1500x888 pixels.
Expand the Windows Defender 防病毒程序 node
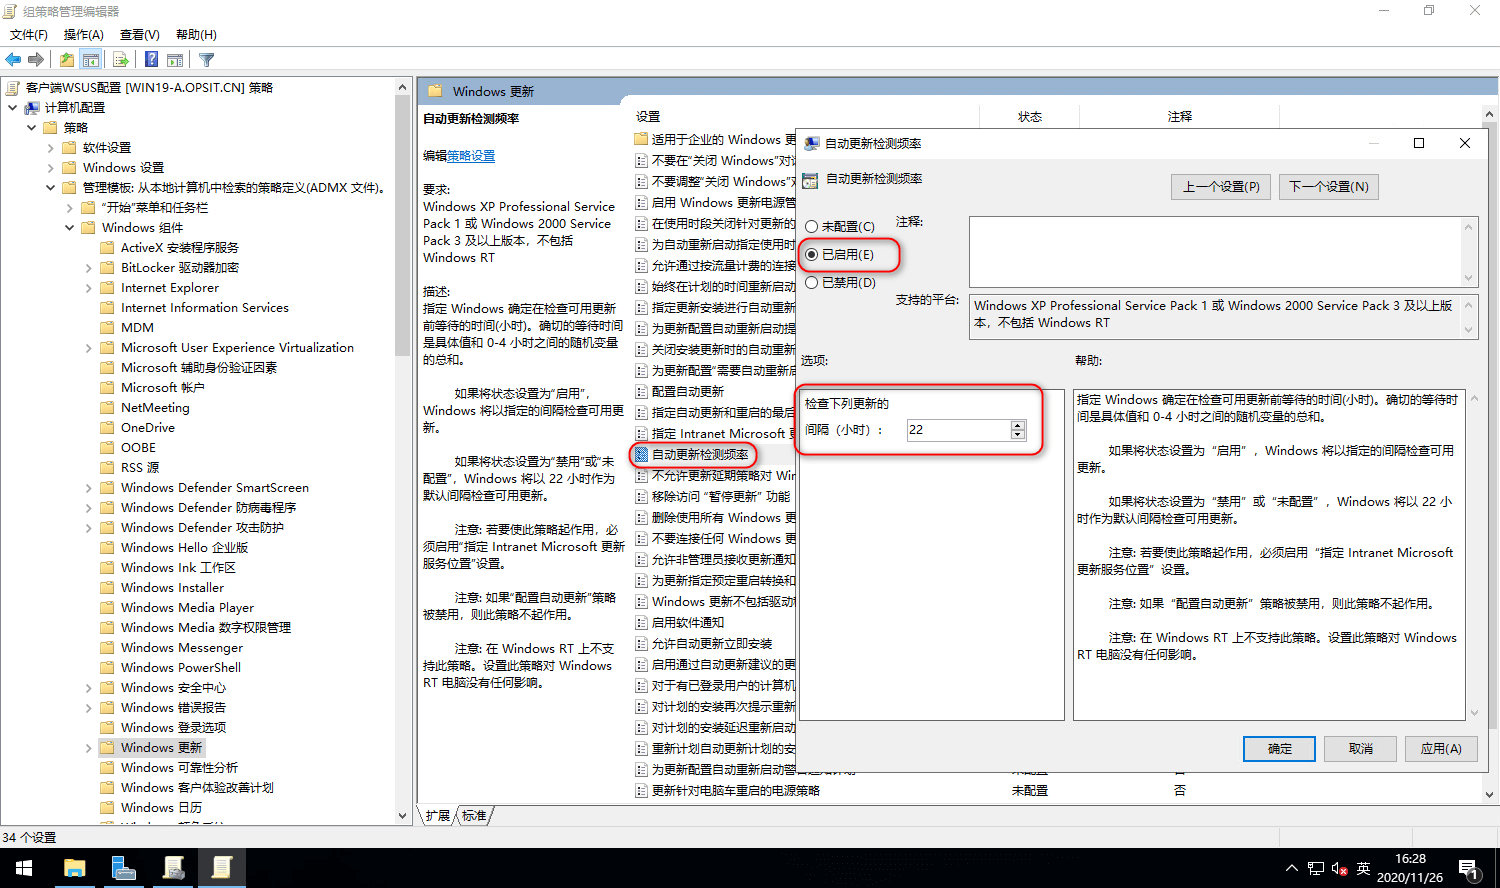pos(90,507)
